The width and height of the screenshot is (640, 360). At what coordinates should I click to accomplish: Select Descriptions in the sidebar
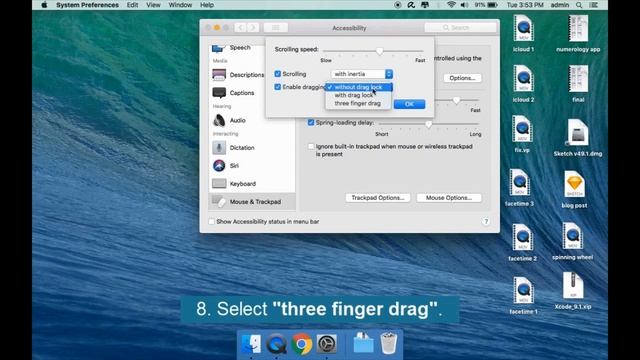click(247, 75)
